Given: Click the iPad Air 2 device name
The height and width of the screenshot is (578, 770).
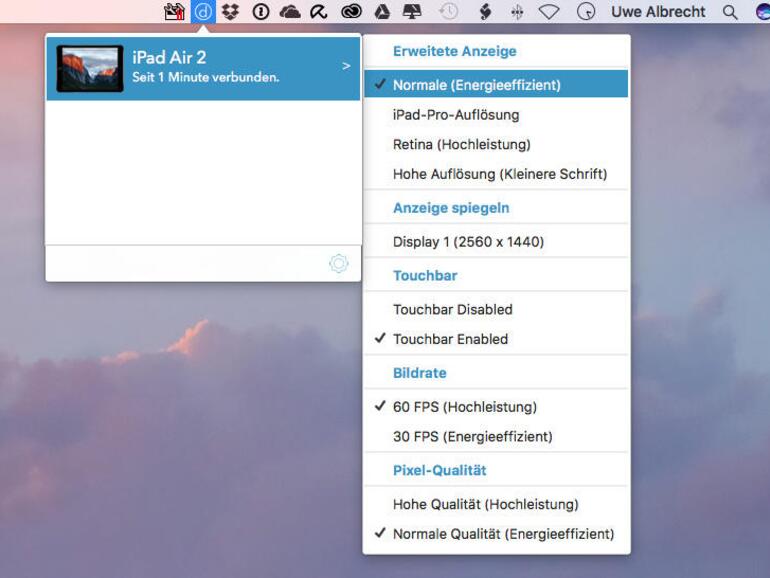Looking at the screenshot, I should [x=169, y=57].
